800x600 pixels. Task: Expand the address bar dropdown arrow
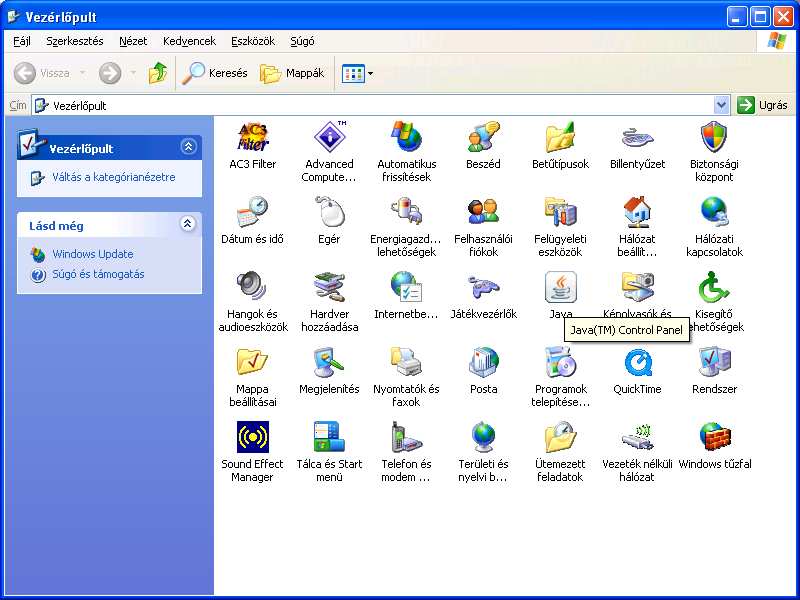[x=721, y=106]
